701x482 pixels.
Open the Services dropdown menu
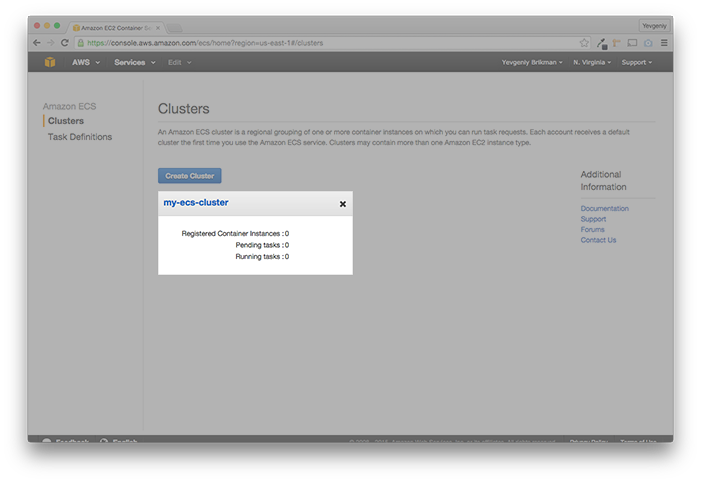pyautogui.click(x=135, y=62)
